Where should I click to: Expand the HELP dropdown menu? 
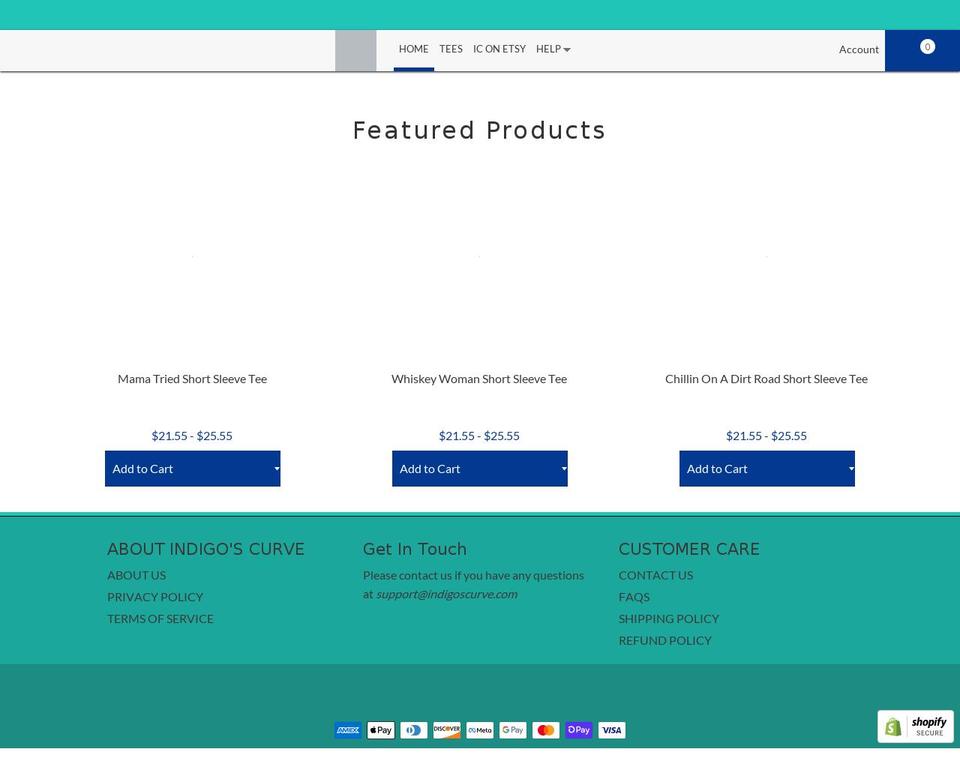tap(553, 49)
